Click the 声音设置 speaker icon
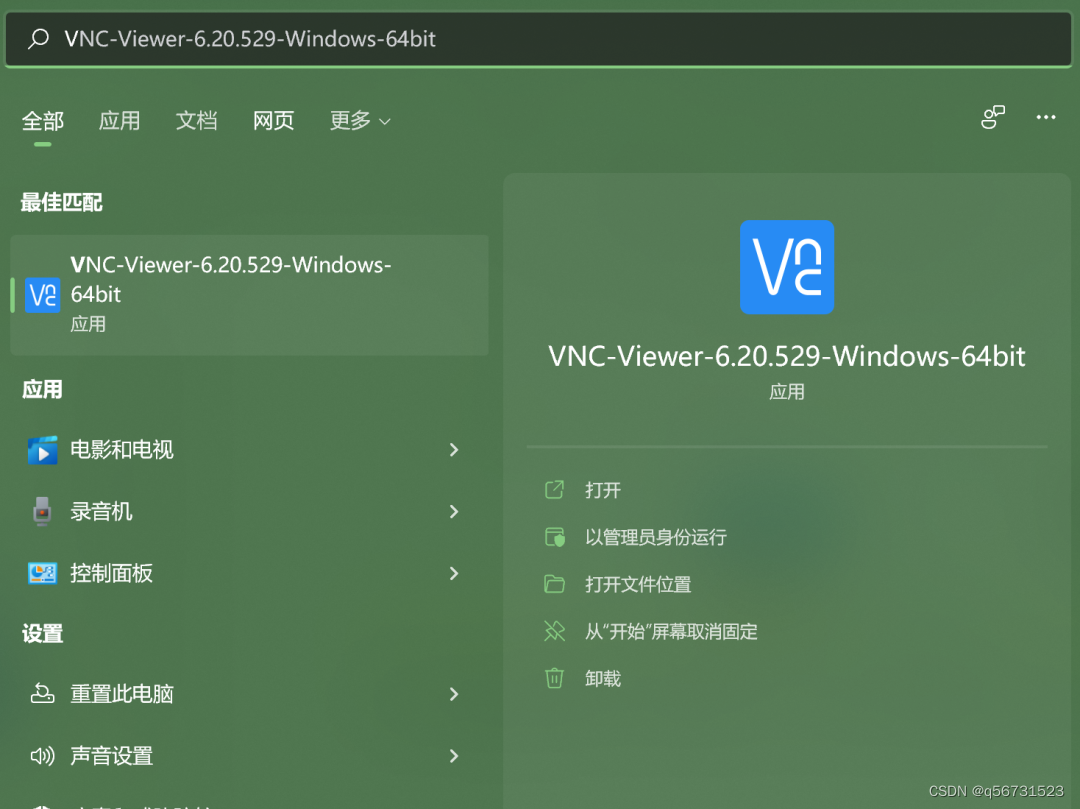This screenshot has width=1080, height=809. tap(42, 756)
